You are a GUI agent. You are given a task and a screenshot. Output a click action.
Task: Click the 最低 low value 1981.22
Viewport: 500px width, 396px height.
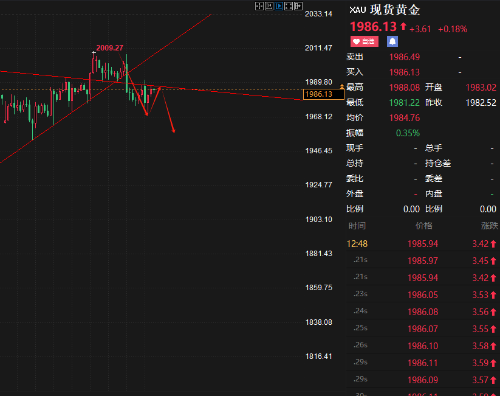tap(404, 103)
